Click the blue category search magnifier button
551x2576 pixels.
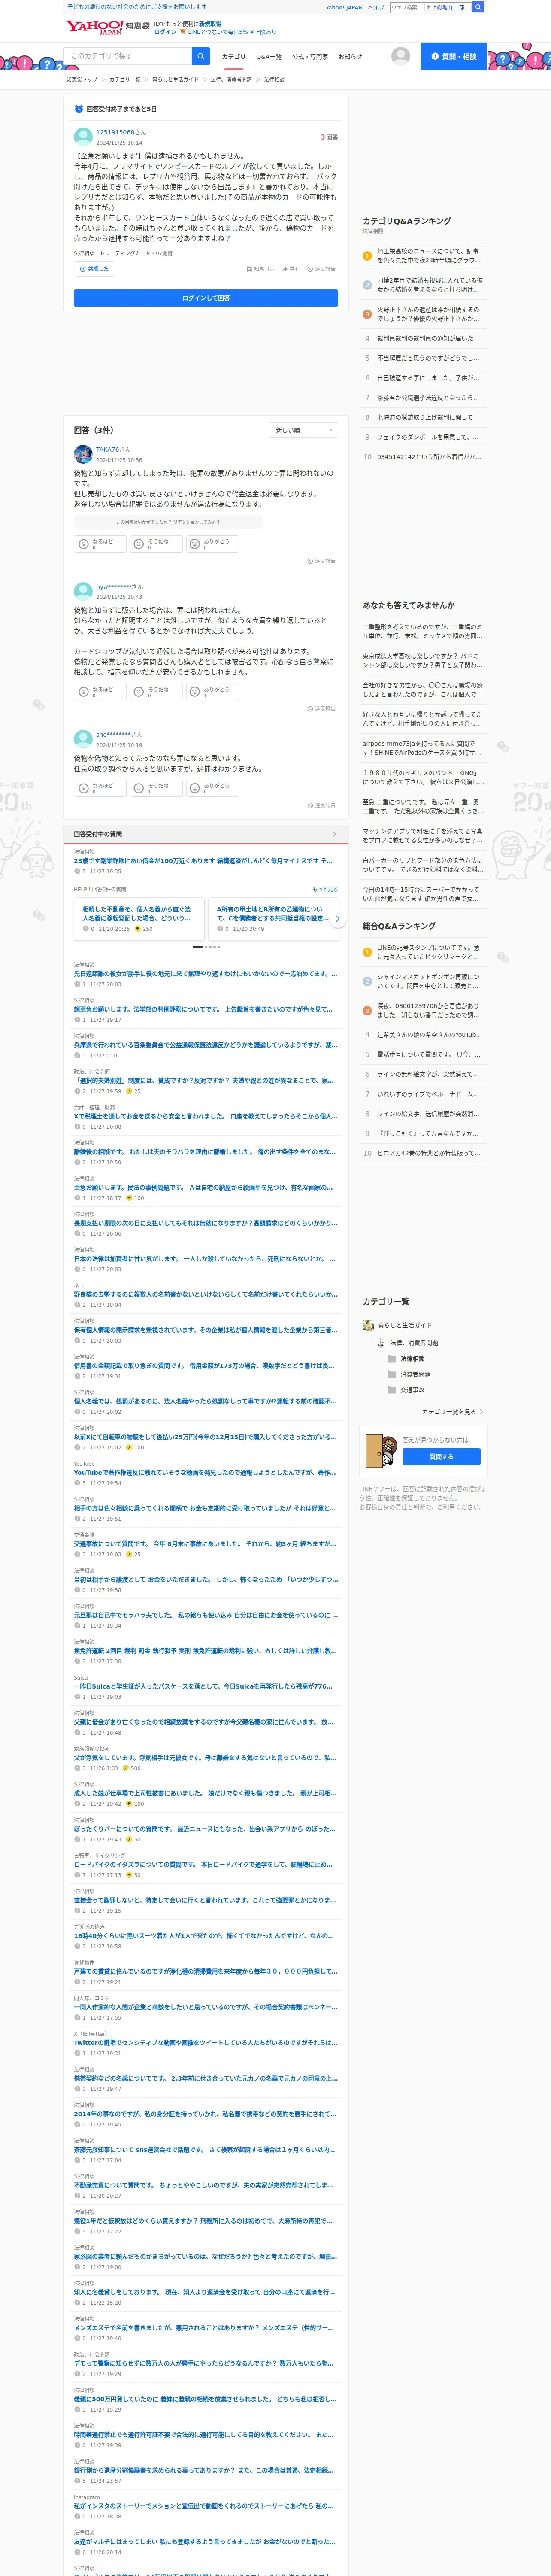[201, 56]
